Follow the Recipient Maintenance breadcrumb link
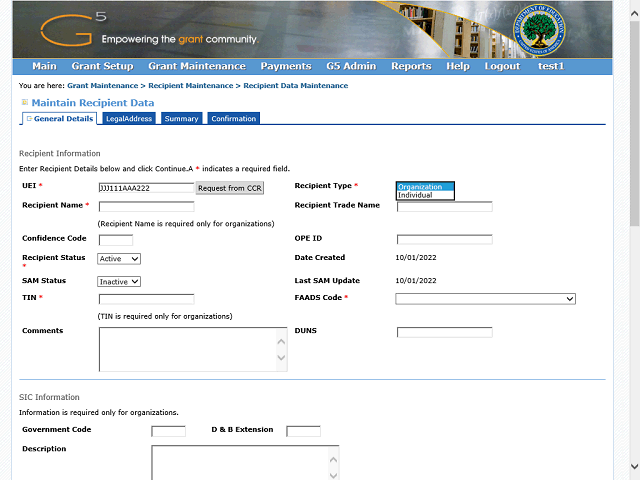The width and height of the screenshot is (640, 480). (191, 86)
